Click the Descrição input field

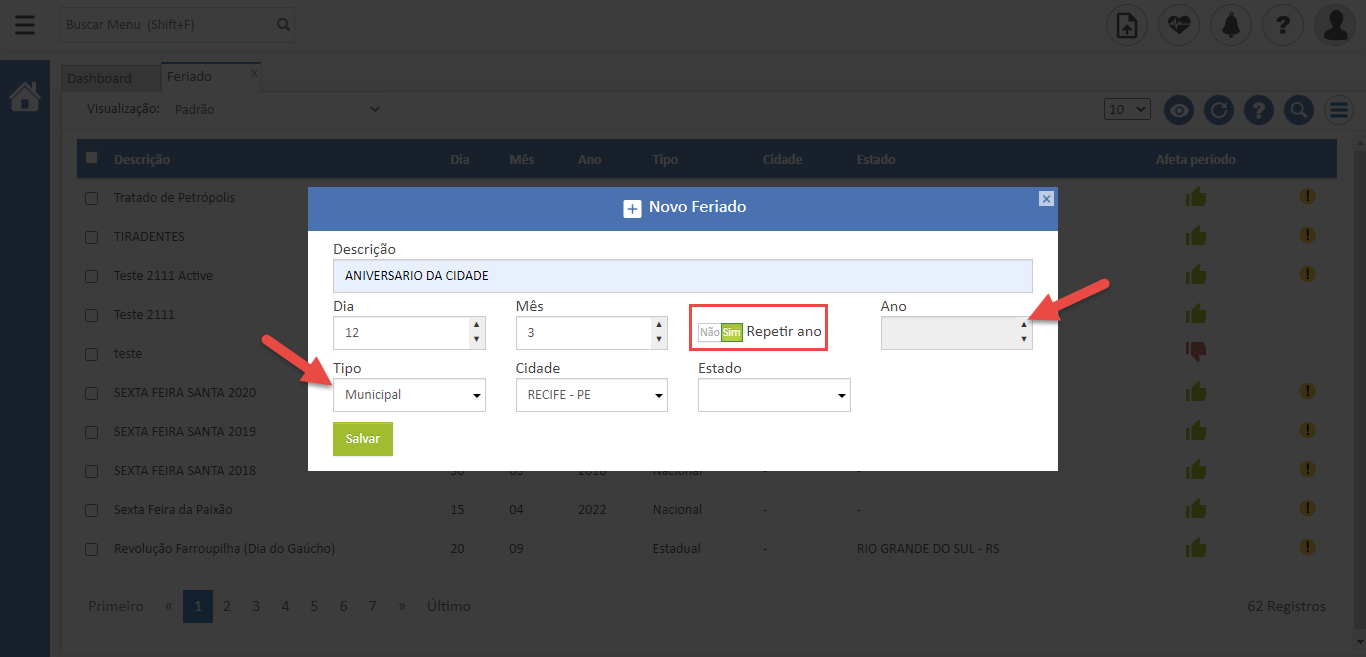(682, 276)
